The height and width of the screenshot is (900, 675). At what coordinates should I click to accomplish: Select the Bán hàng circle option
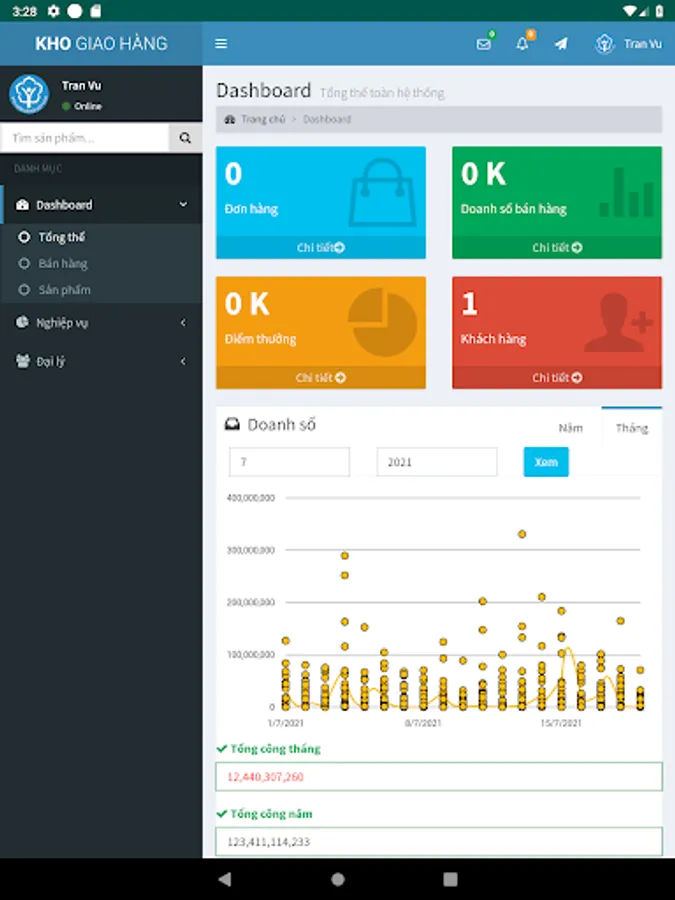24,263
